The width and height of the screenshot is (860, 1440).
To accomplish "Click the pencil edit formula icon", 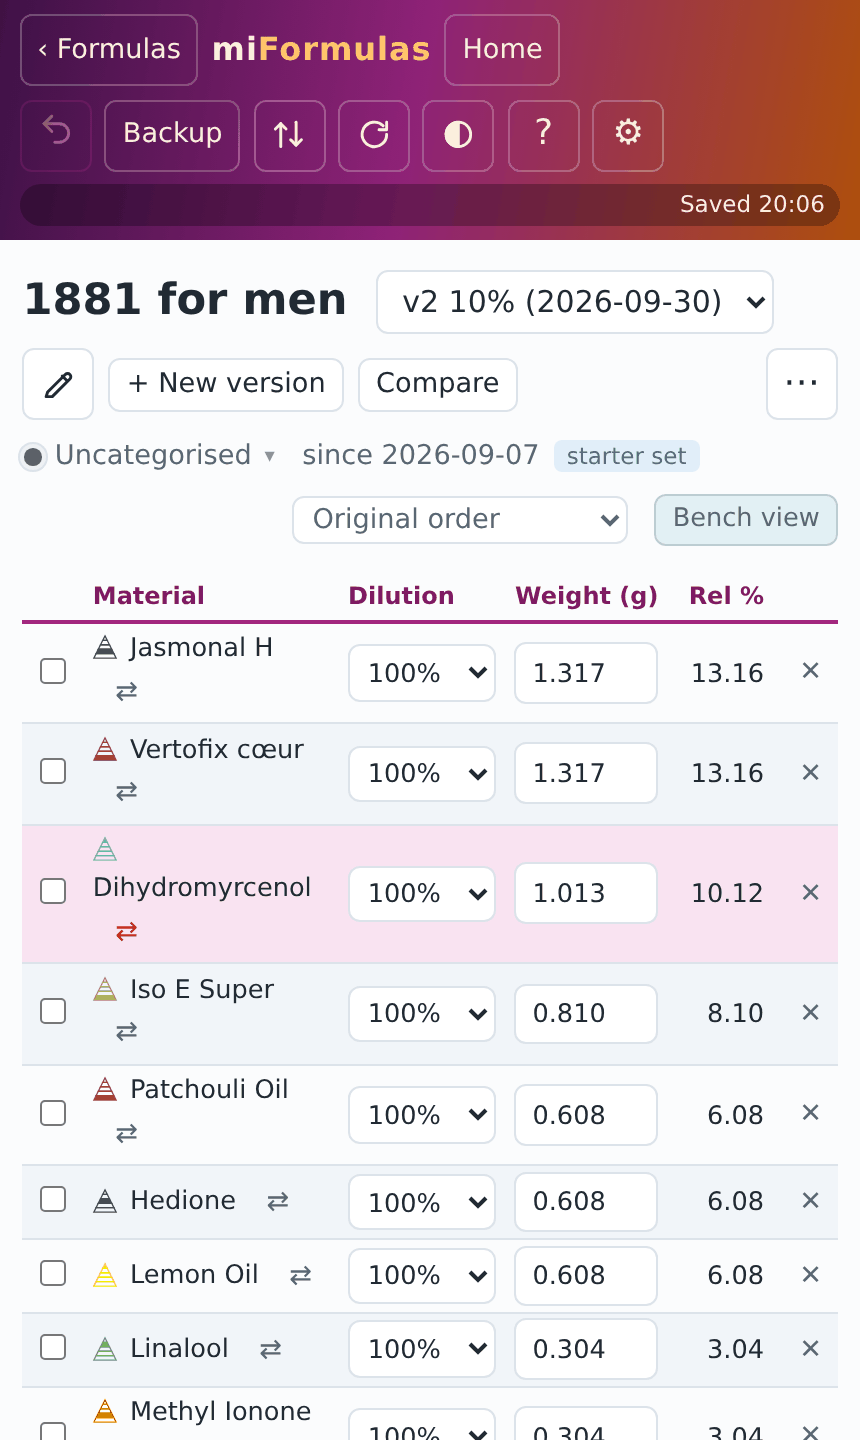I will [58, 384].
